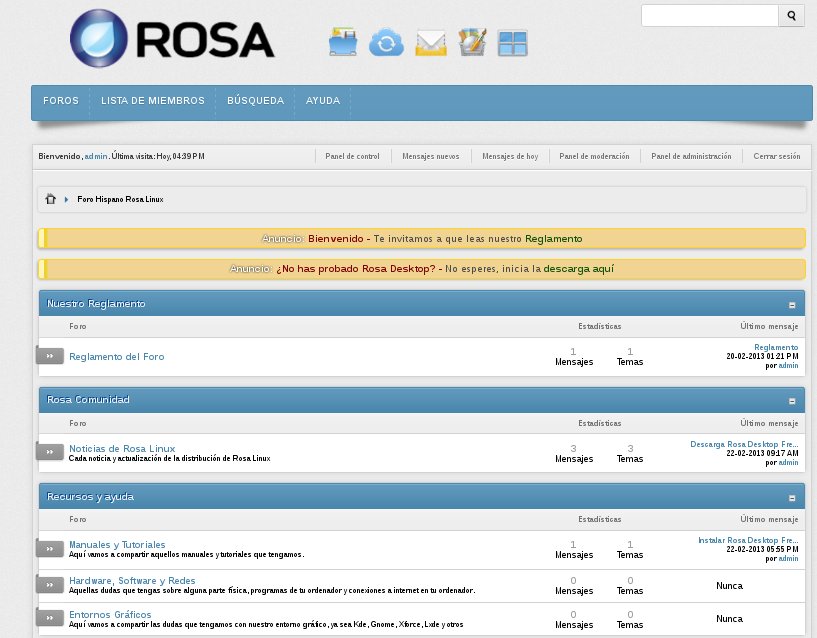Image resolution: width=817 pixels, height=638 pixels.
Task: Open Entornos Gráficos forum
Action: coord(110,615)
